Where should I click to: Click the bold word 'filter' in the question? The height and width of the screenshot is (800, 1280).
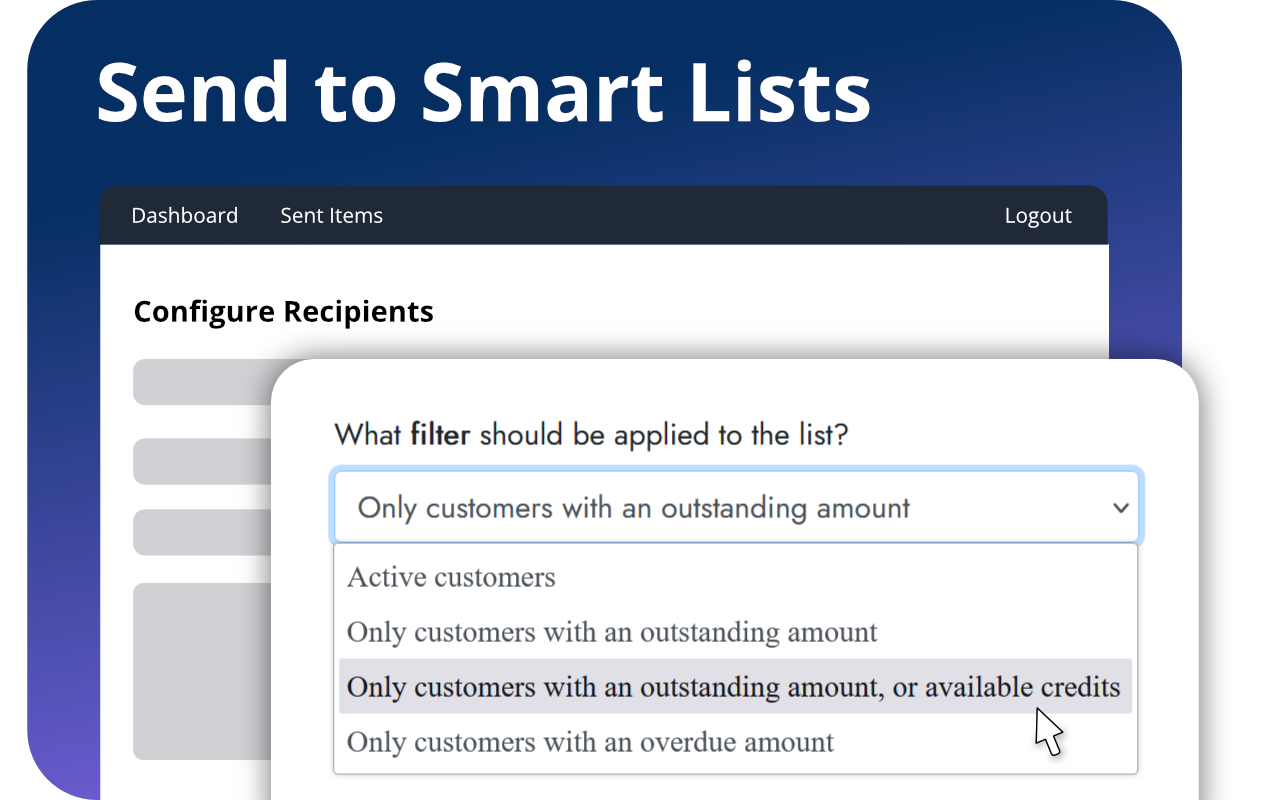tap(440, 434)
